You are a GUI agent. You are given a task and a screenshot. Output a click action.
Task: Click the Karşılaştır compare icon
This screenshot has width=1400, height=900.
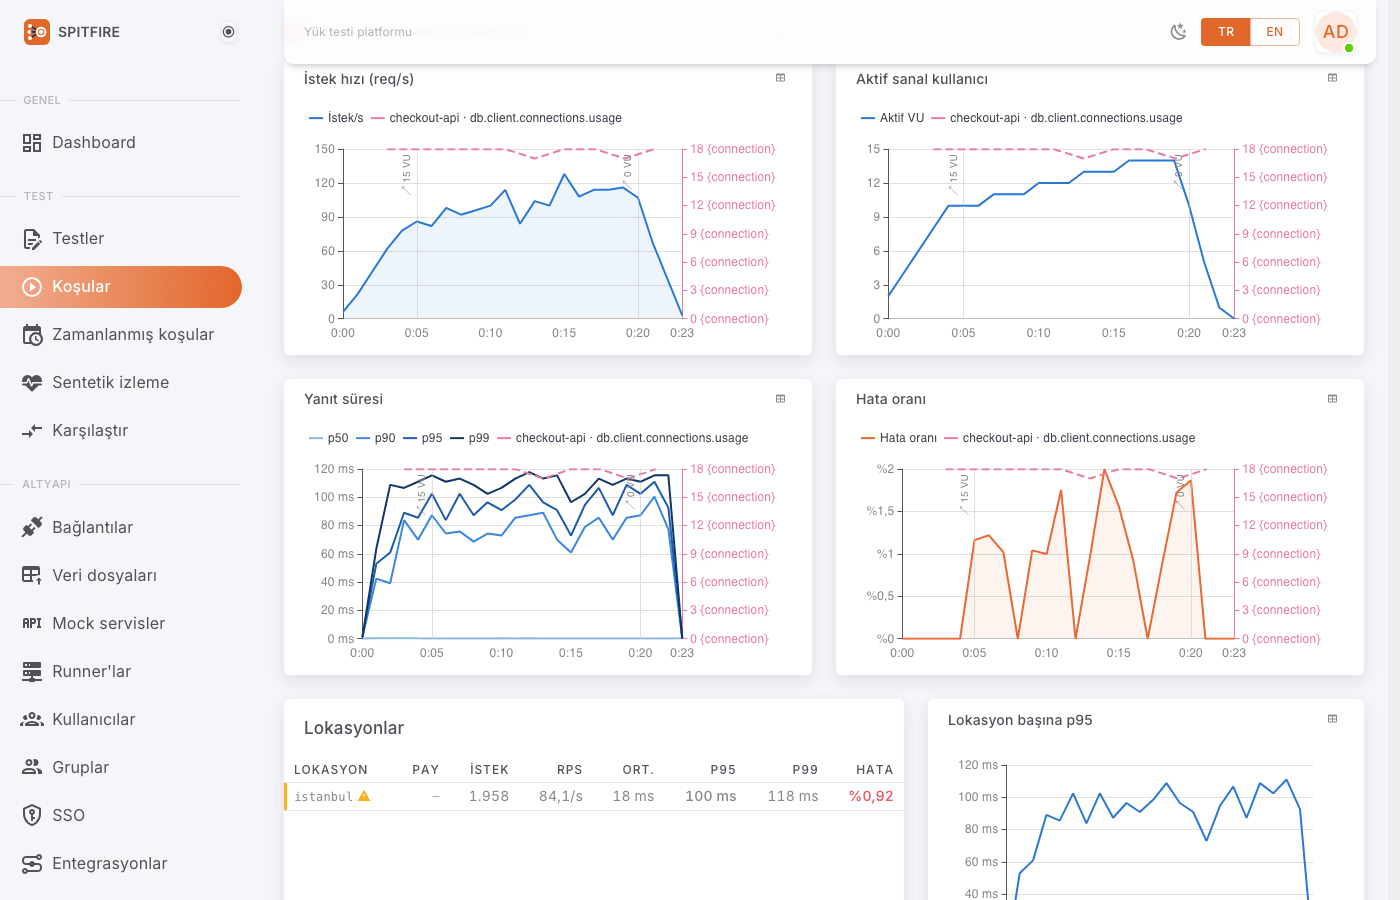coord(32,431)
